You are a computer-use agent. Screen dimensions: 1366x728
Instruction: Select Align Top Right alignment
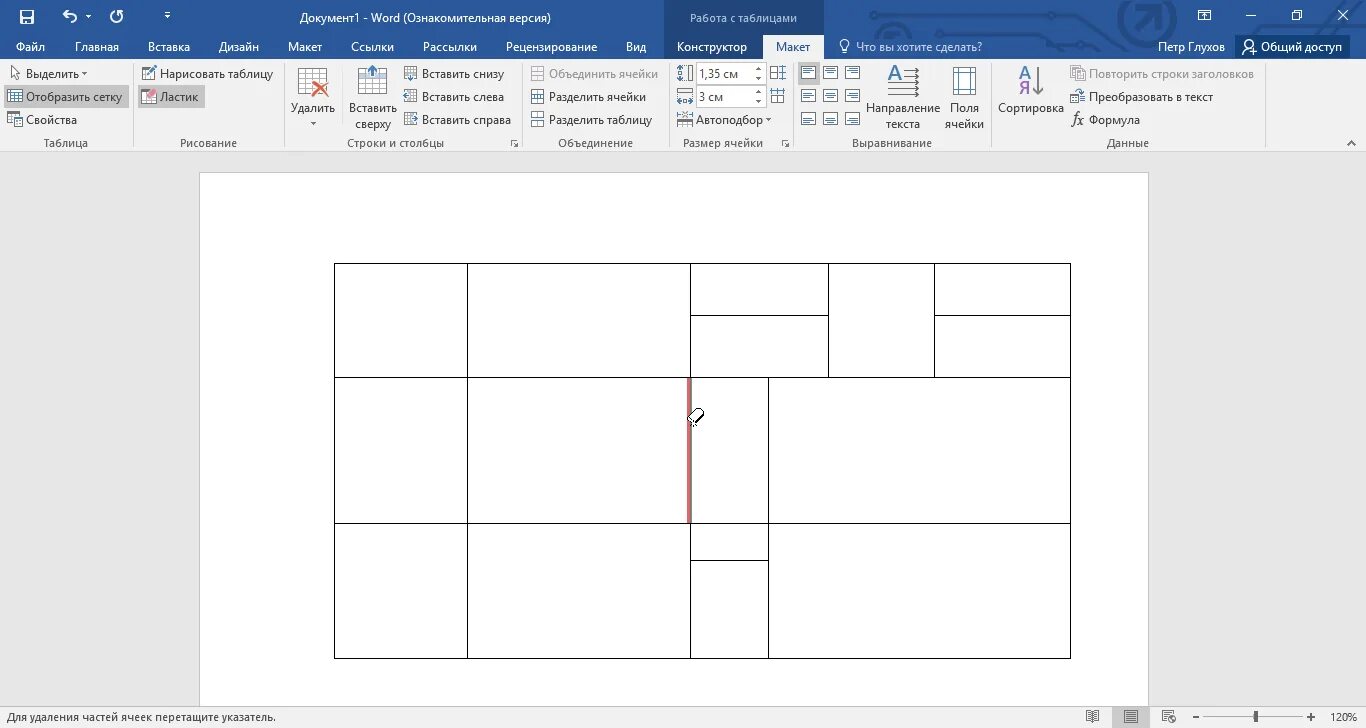click(x=852, y=73)
